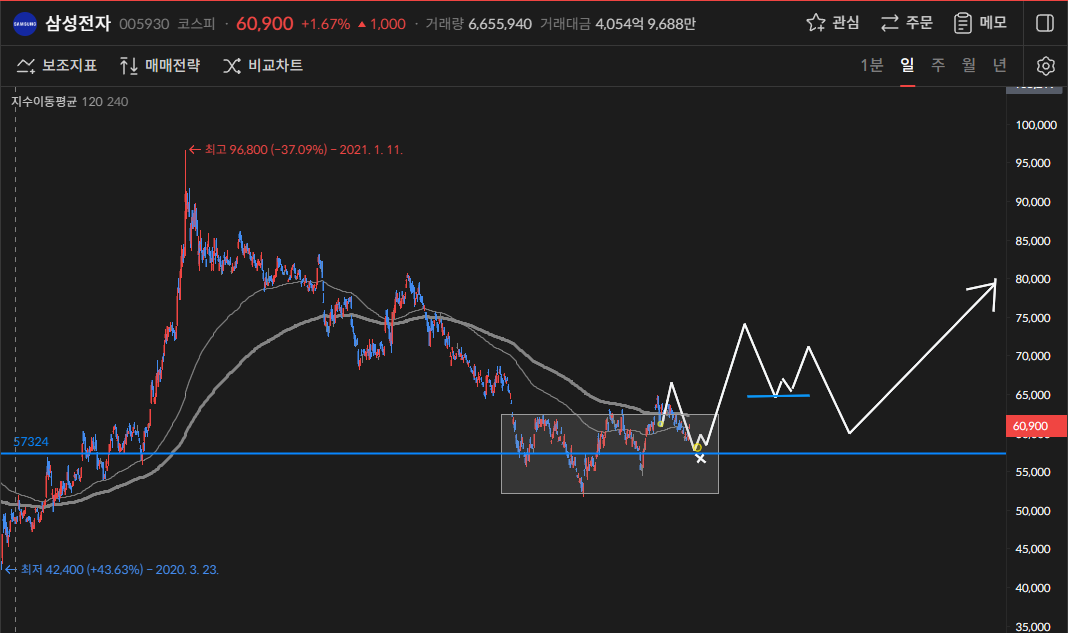The image size is (1068, 633).
Task: Click the current price 60,900 in header
Action: pyautogui.click(x=264, y=24)
